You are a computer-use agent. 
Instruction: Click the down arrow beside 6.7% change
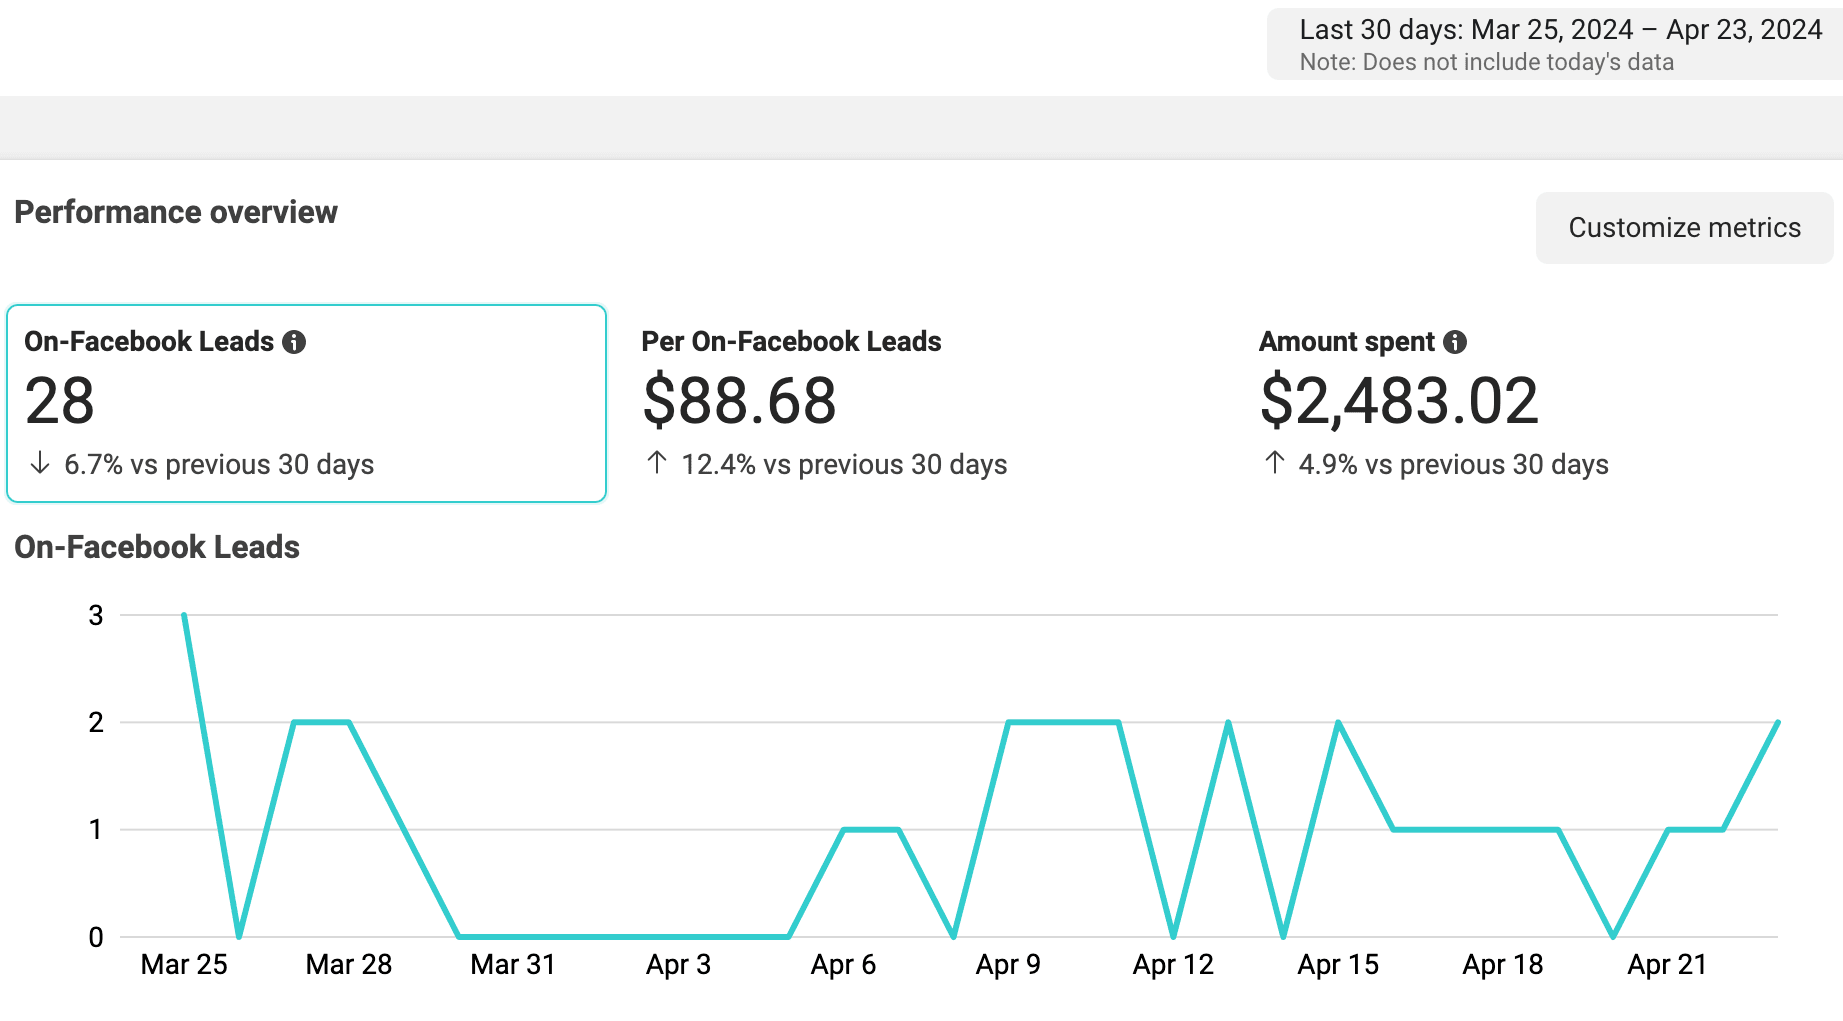tap(40, 463)
